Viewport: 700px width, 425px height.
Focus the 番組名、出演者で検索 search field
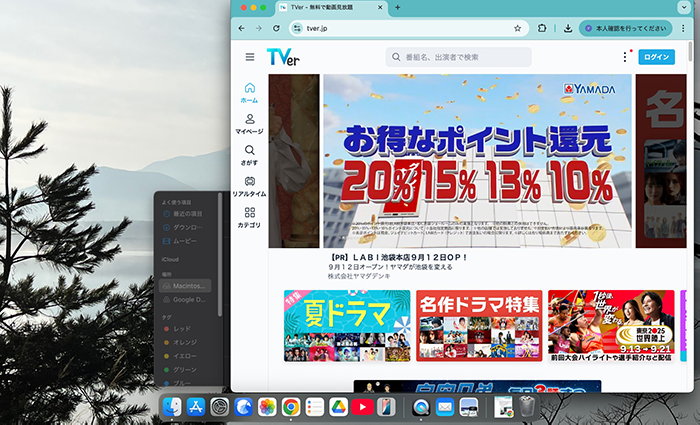(458, 57)
